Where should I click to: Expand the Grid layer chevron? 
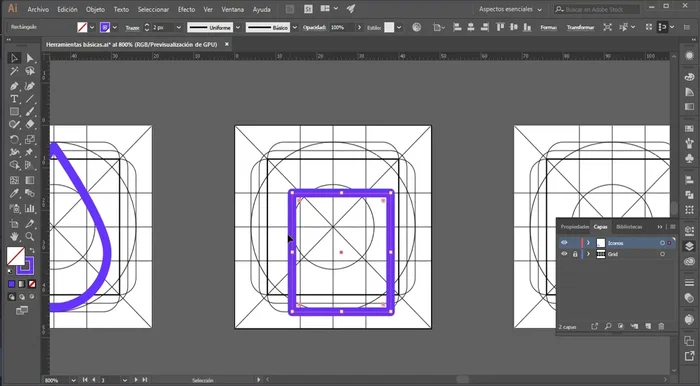pos(588,254)
